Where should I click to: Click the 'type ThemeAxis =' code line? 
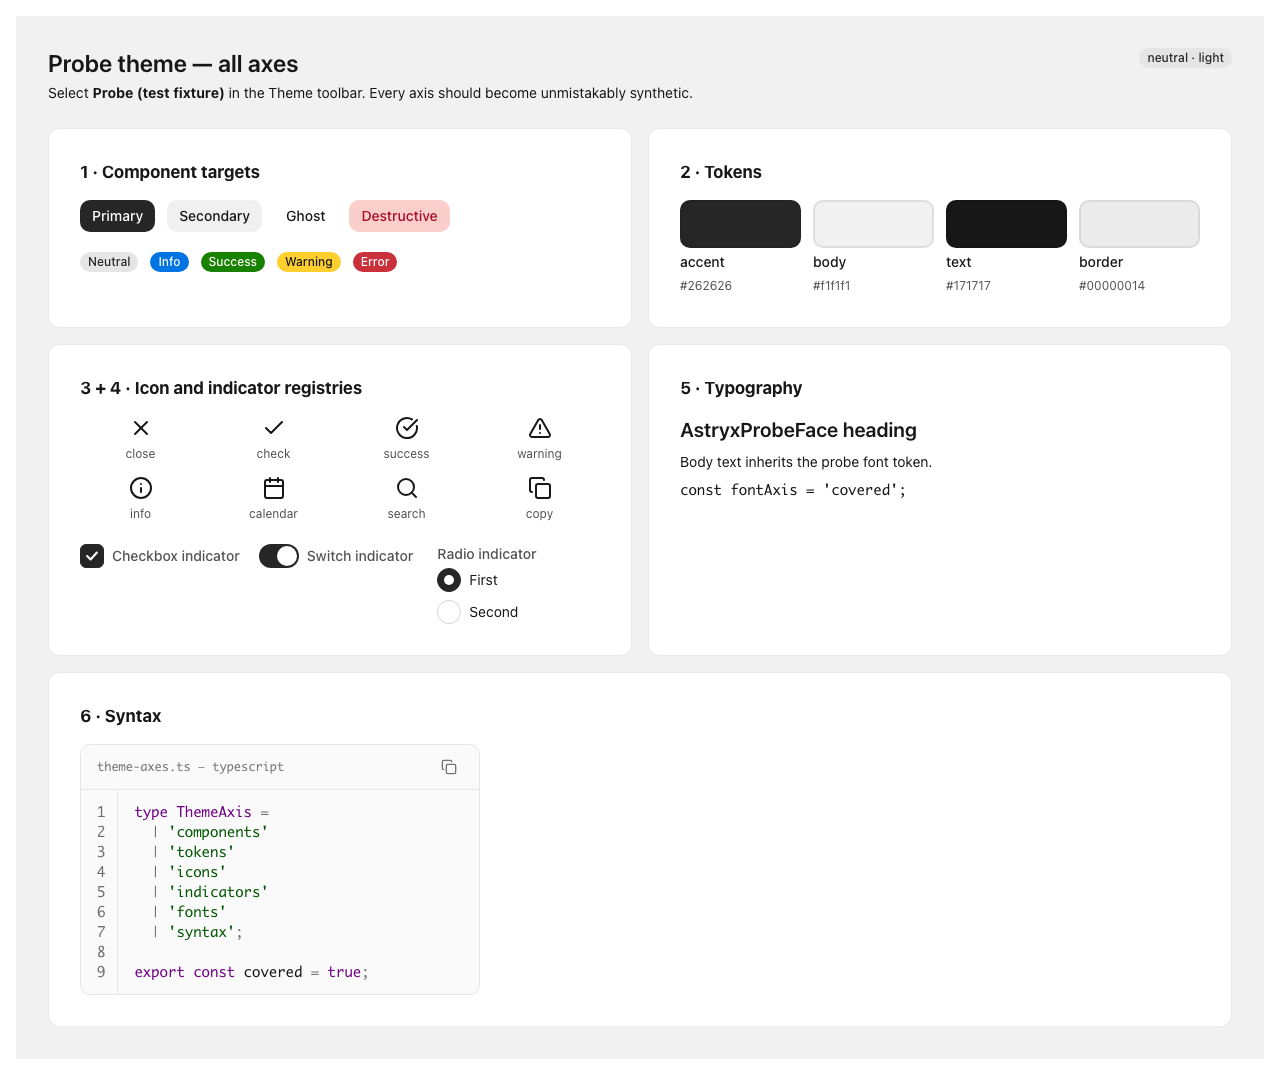click(x=202, y=812)
